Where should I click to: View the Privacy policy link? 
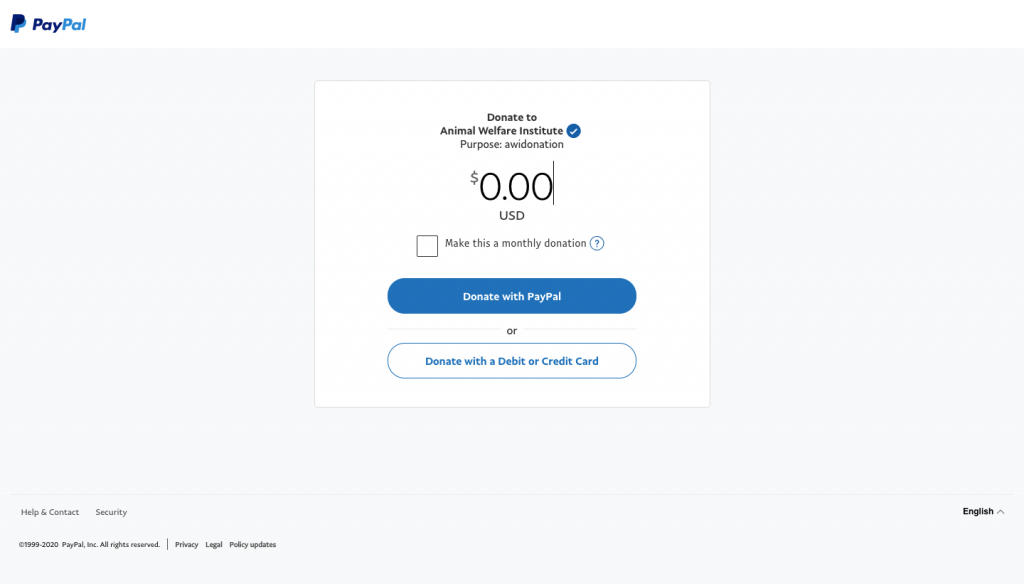186,544
